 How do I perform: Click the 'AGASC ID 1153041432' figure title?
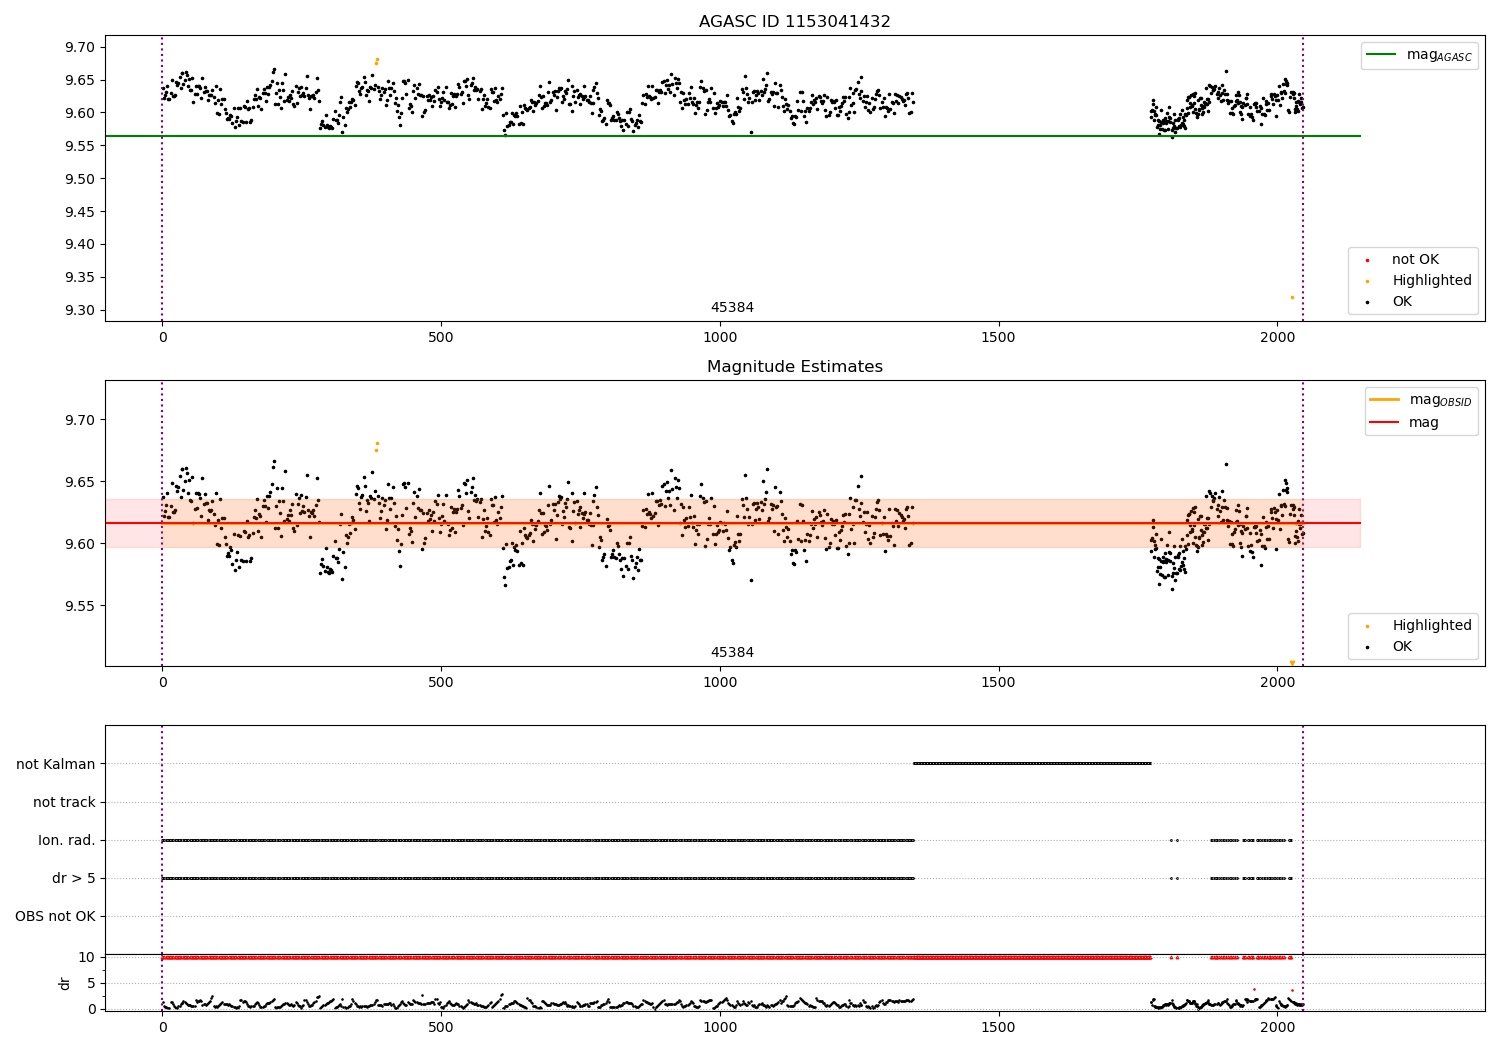(794, 22)
